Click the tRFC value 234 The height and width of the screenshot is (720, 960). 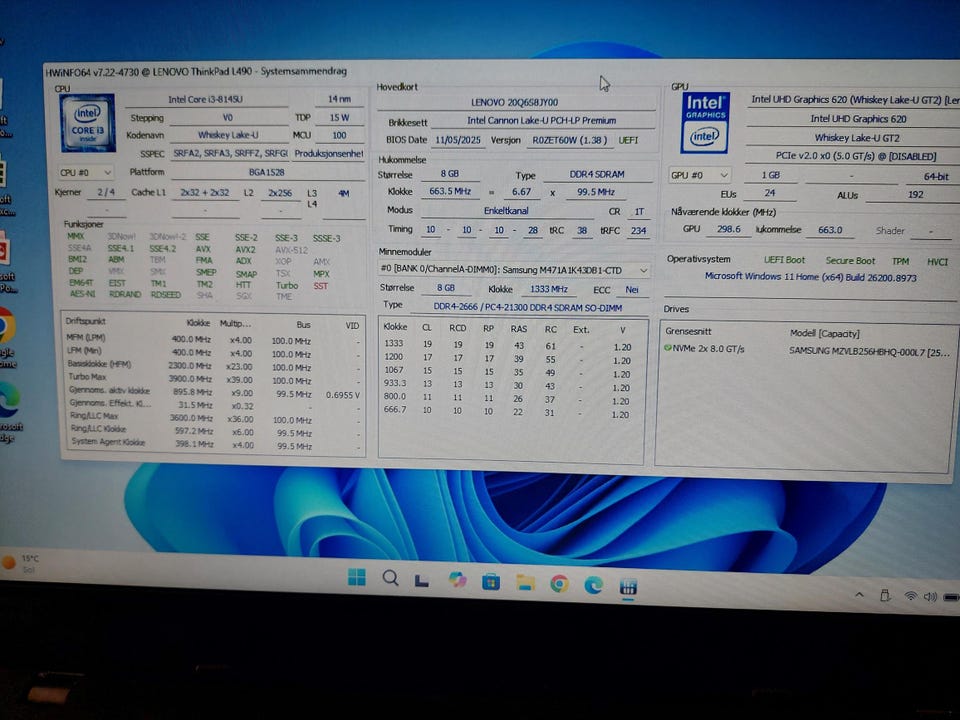click(x=639, y=231)
